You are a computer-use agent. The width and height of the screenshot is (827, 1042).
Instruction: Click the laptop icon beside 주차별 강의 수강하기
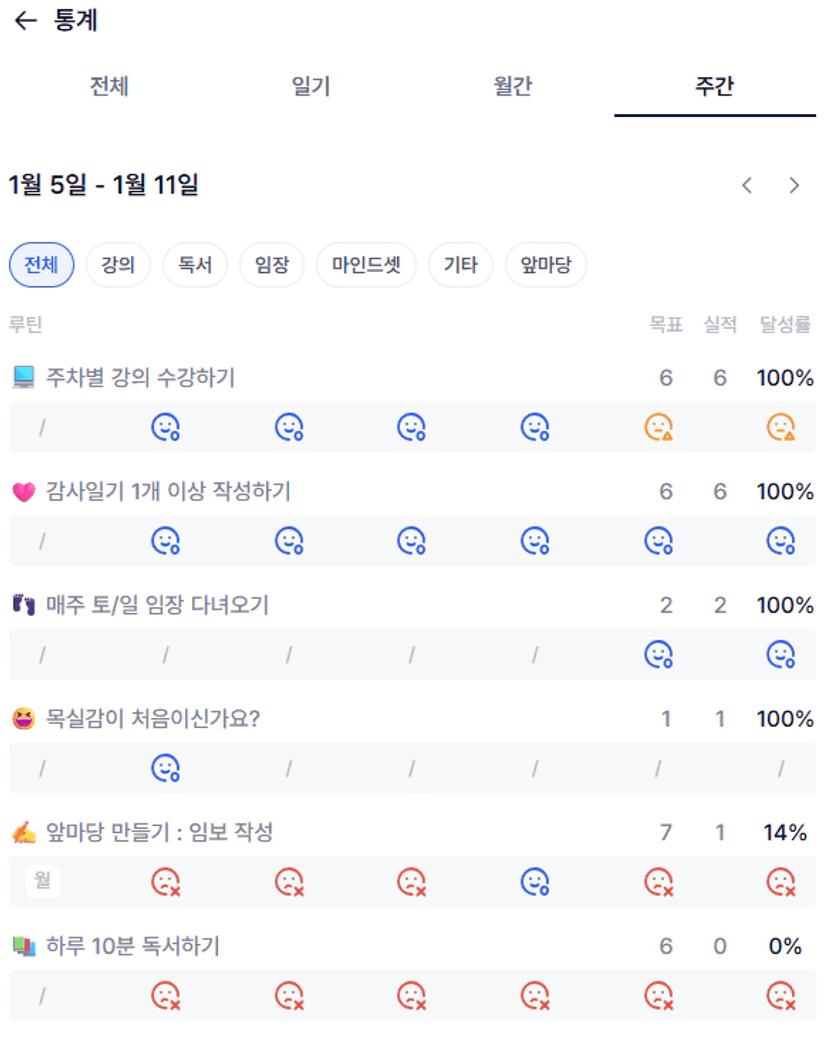[24, 378]
